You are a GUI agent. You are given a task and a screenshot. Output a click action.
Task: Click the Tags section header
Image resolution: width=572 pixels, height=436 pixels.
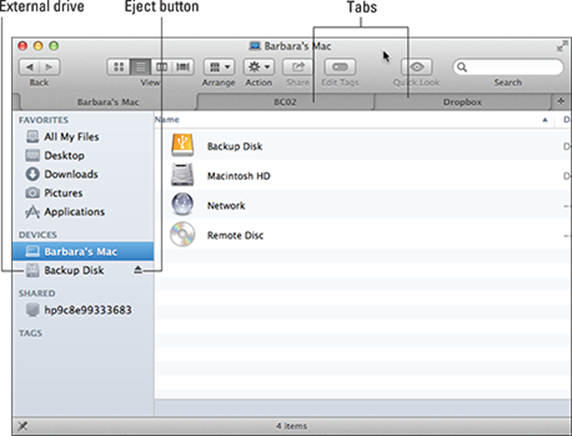point(30,333)
